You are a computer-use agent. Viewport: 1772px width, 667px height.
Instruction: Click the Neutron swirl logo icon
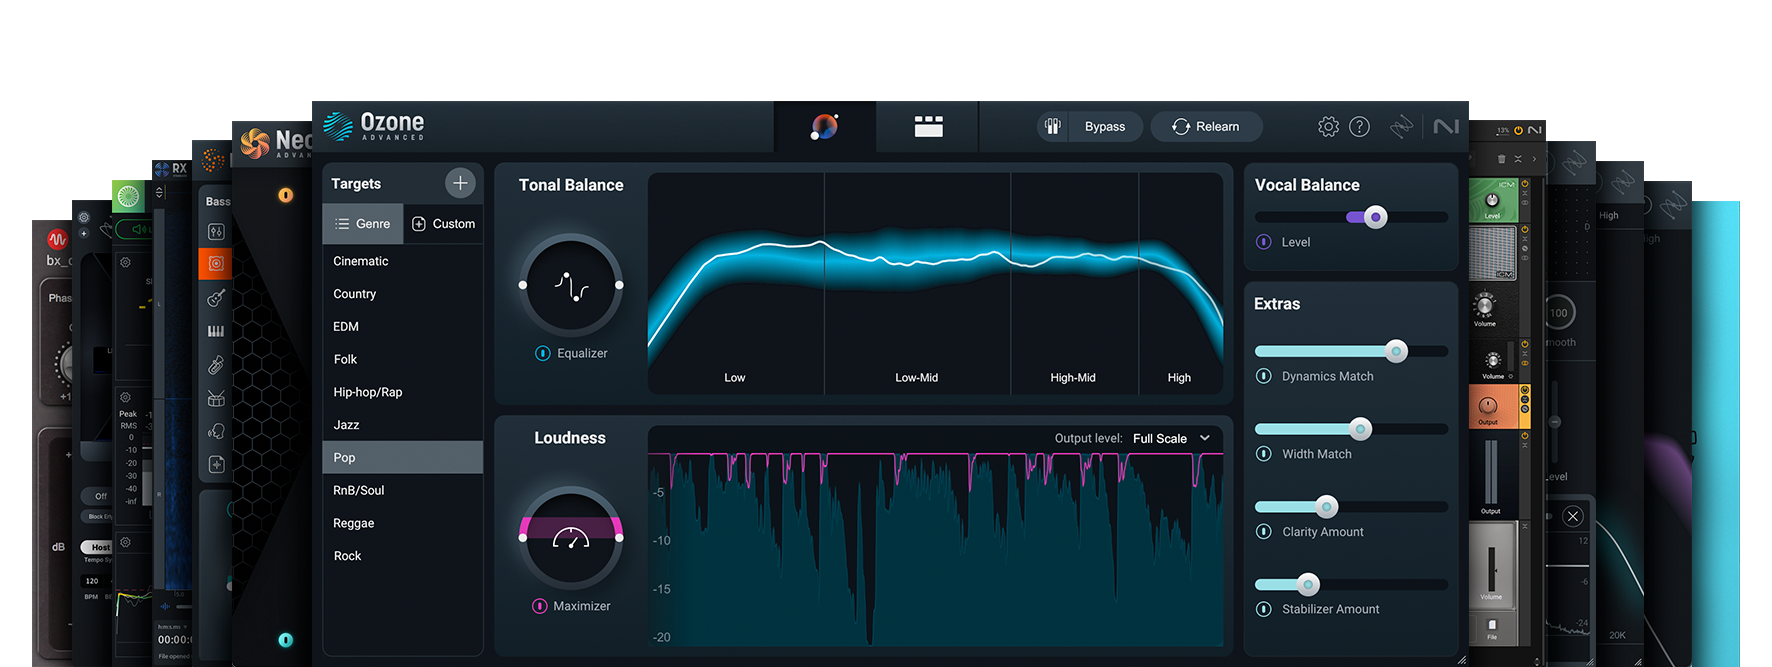255,143
